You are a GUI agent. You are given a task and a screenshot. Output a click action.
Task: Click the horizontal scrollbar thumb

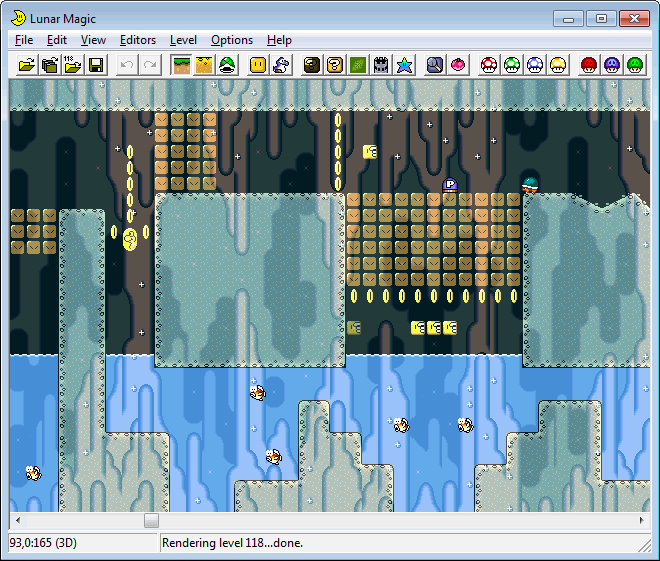[151, 521]
